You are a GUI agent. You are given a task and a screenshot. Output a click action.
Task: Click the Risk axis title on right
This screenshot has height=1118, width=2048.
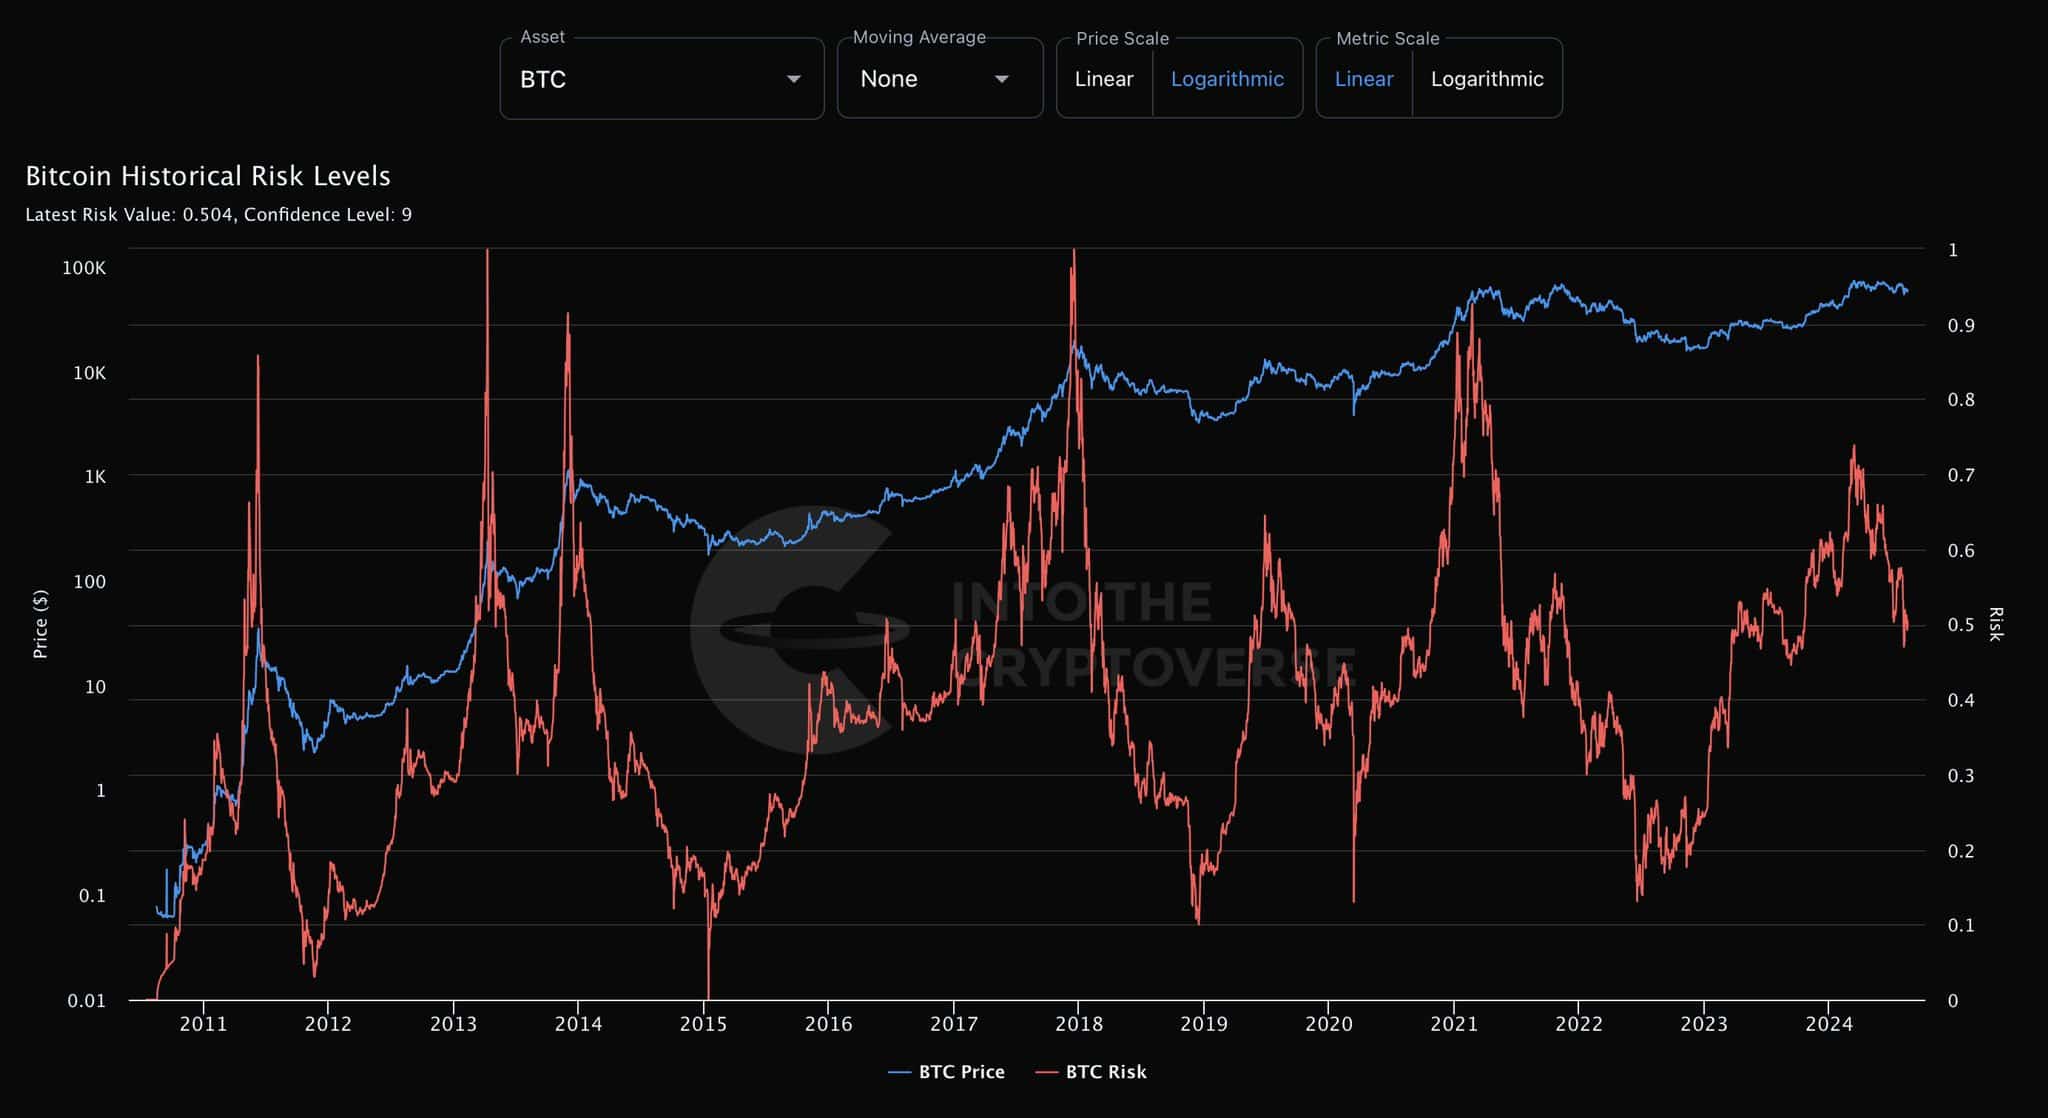[x=1996, y=624]
